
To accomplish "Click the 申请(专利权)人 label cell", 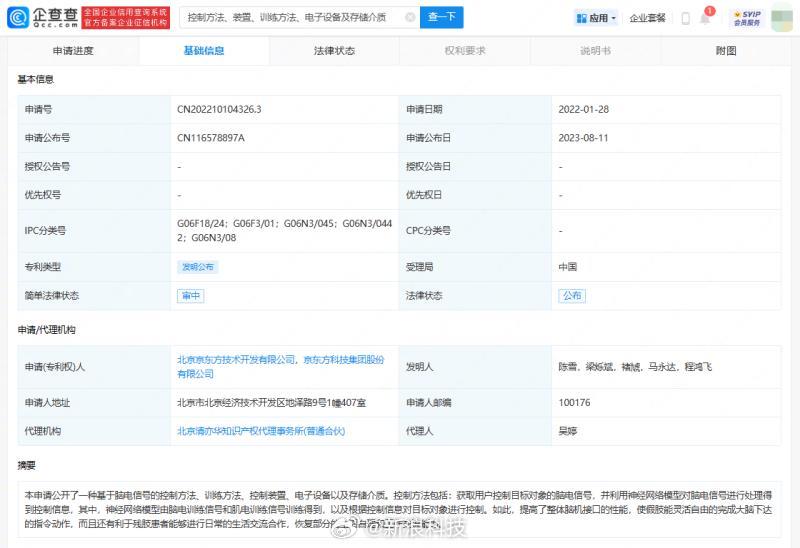I will [94, 367].
